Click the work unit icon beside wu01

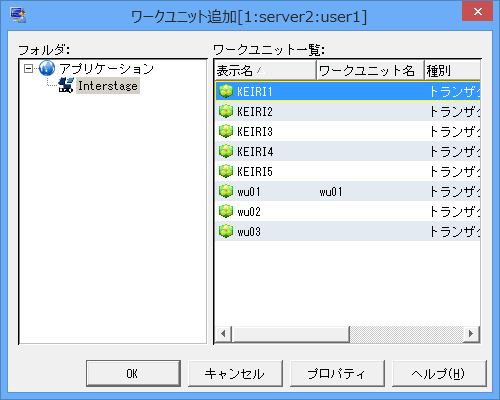click(226, 191)
